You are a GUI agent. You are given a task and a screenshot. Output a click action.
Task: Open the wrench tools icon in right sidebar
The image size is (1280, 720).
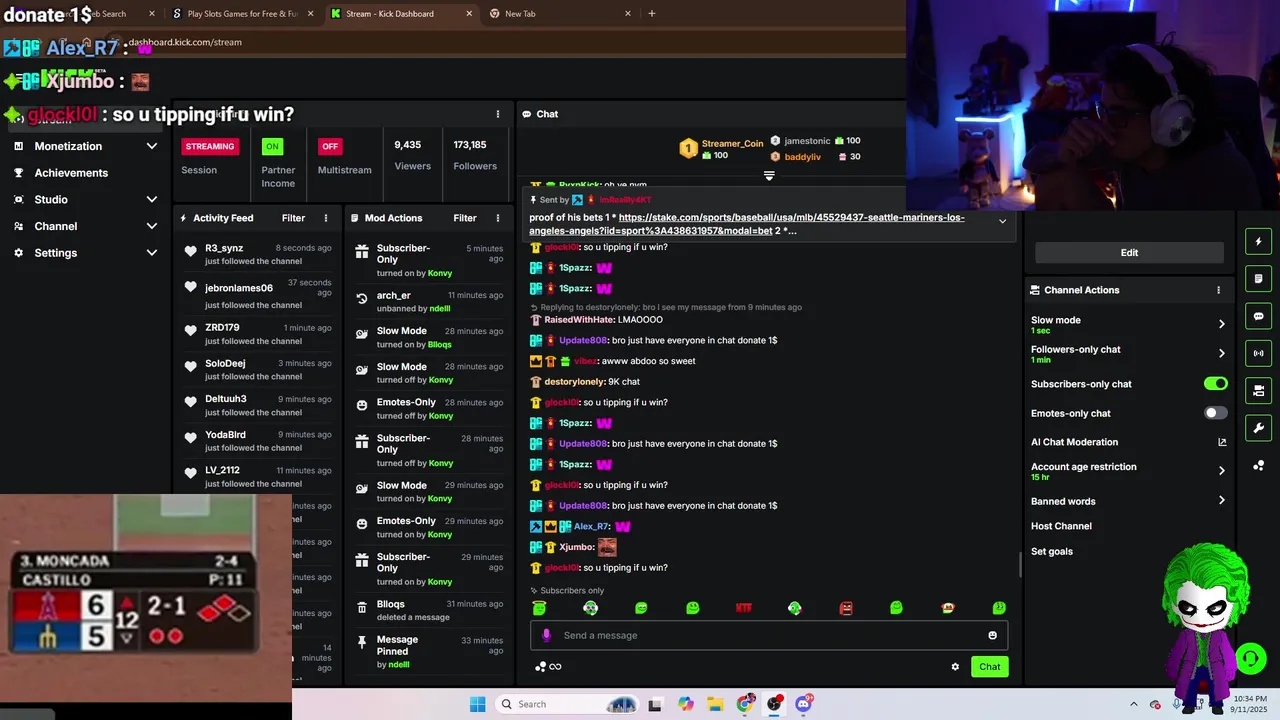(1259, 428)
